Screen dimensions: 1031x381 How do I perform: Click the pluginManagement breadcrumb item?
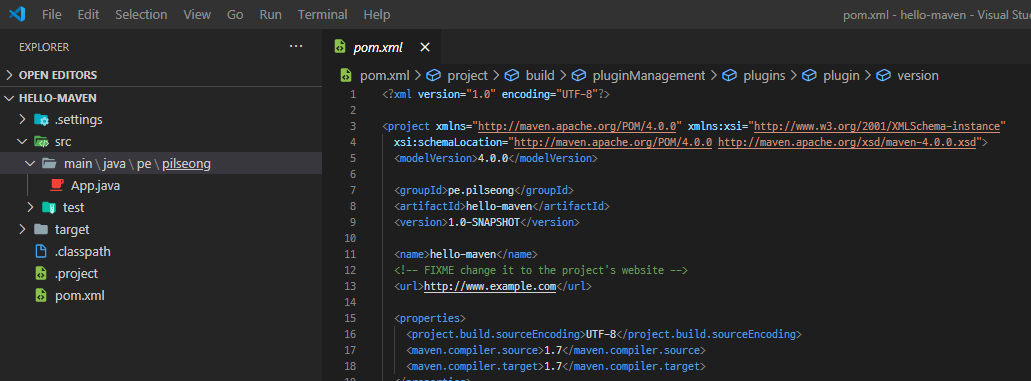click(648, 76)
